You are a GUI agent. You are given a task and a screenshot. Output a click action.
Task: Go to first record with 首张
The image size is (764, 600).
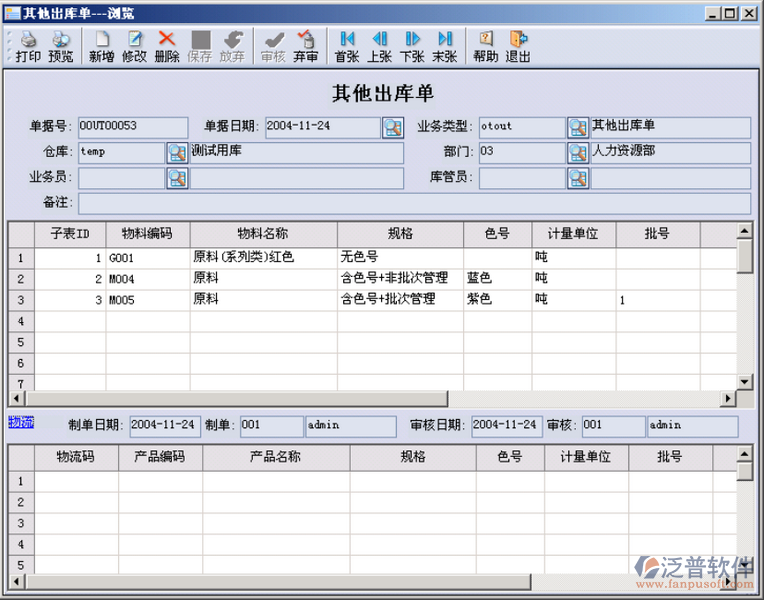(347, 46)
